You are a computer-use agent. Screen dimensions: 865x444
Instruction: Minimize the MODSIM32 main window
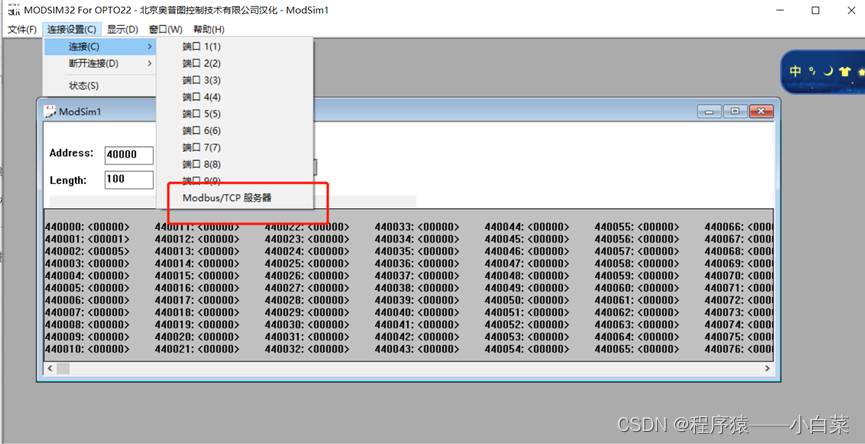point(779,10)
